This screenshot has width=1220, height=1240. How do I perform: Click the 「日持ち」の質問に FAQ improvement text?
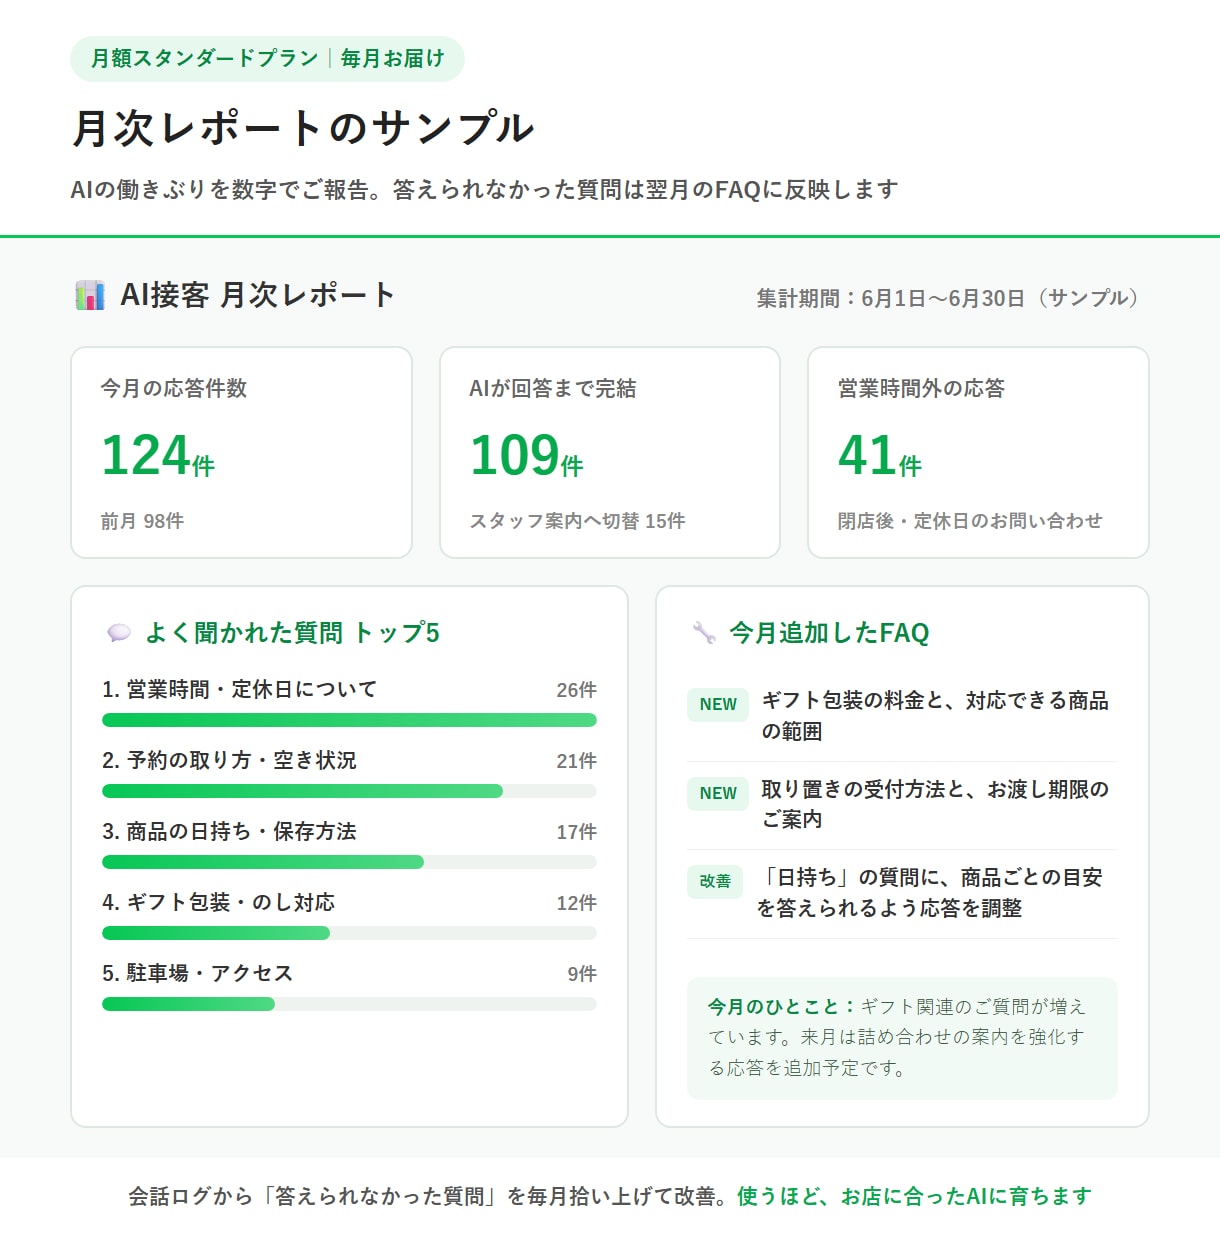point(930,893)
